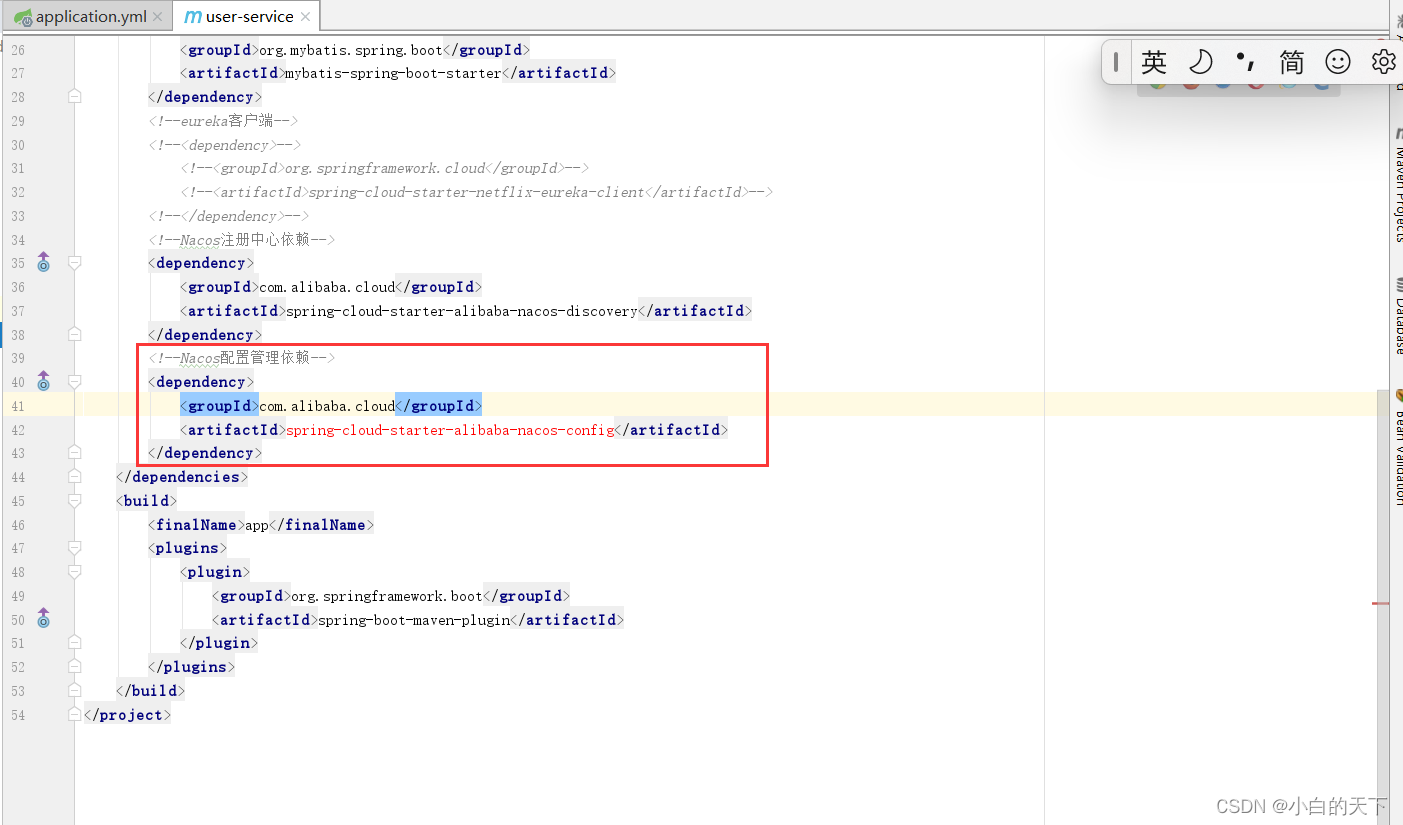Image resolution: width=1403 pixels, height=825 pixels.
Task: Toggle IME punctuation mode icon
Action: tap(1246, 62)
